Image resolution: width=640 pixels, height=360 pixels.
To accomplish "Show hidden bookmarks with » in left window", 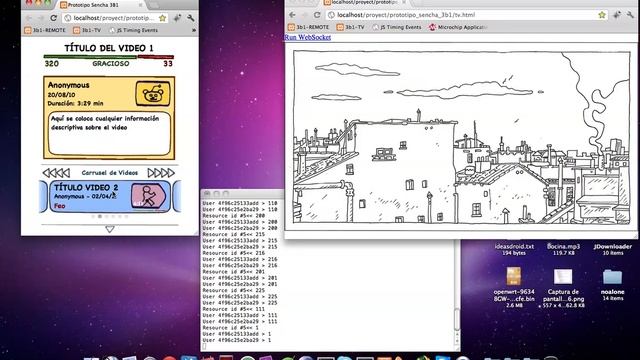I will [x=194, y=30].
